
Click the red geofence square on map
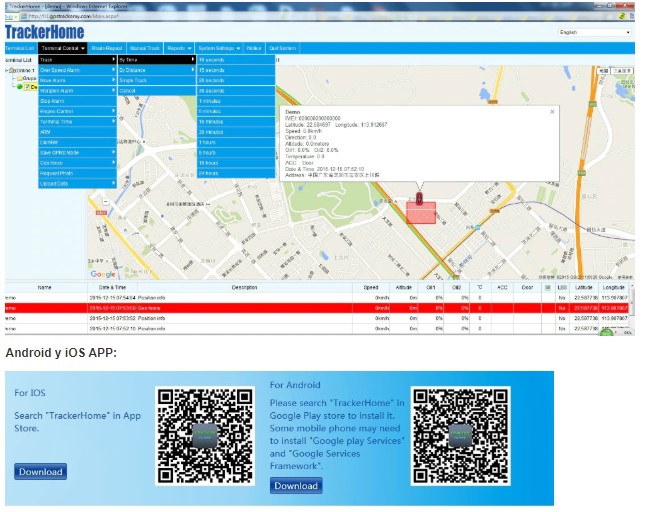(x=421, y=213)
